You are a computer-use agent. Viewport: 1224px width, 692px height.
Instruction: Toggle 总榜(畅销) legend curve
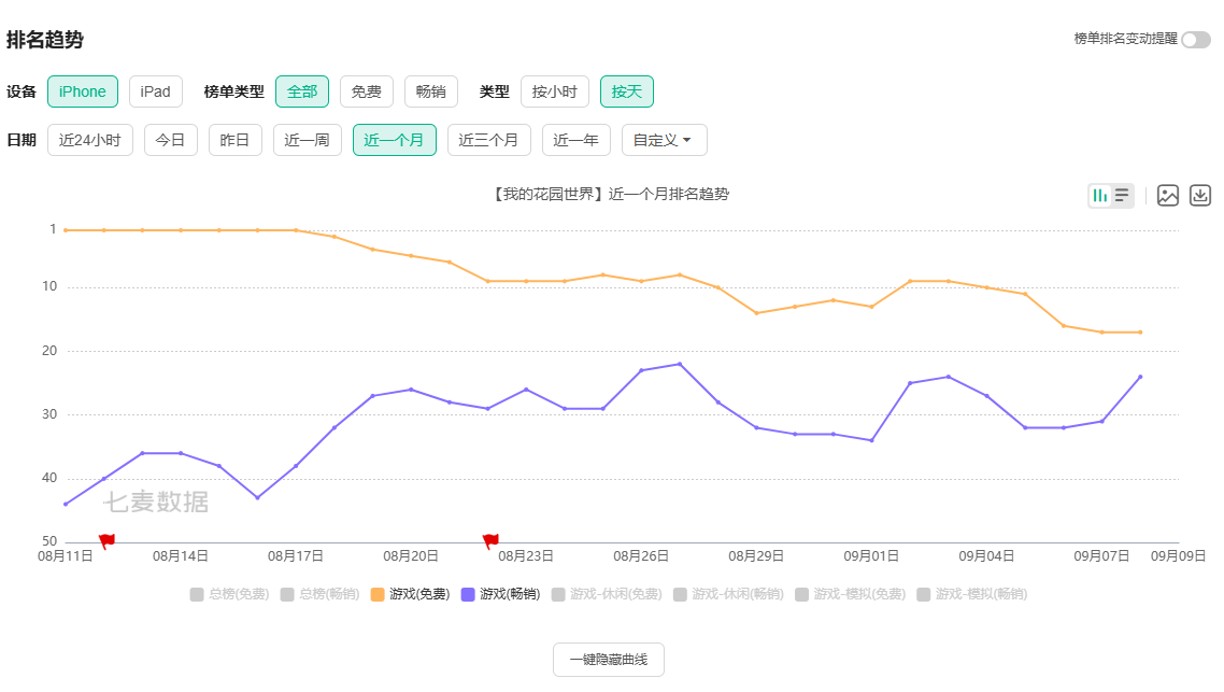(319, 594)
